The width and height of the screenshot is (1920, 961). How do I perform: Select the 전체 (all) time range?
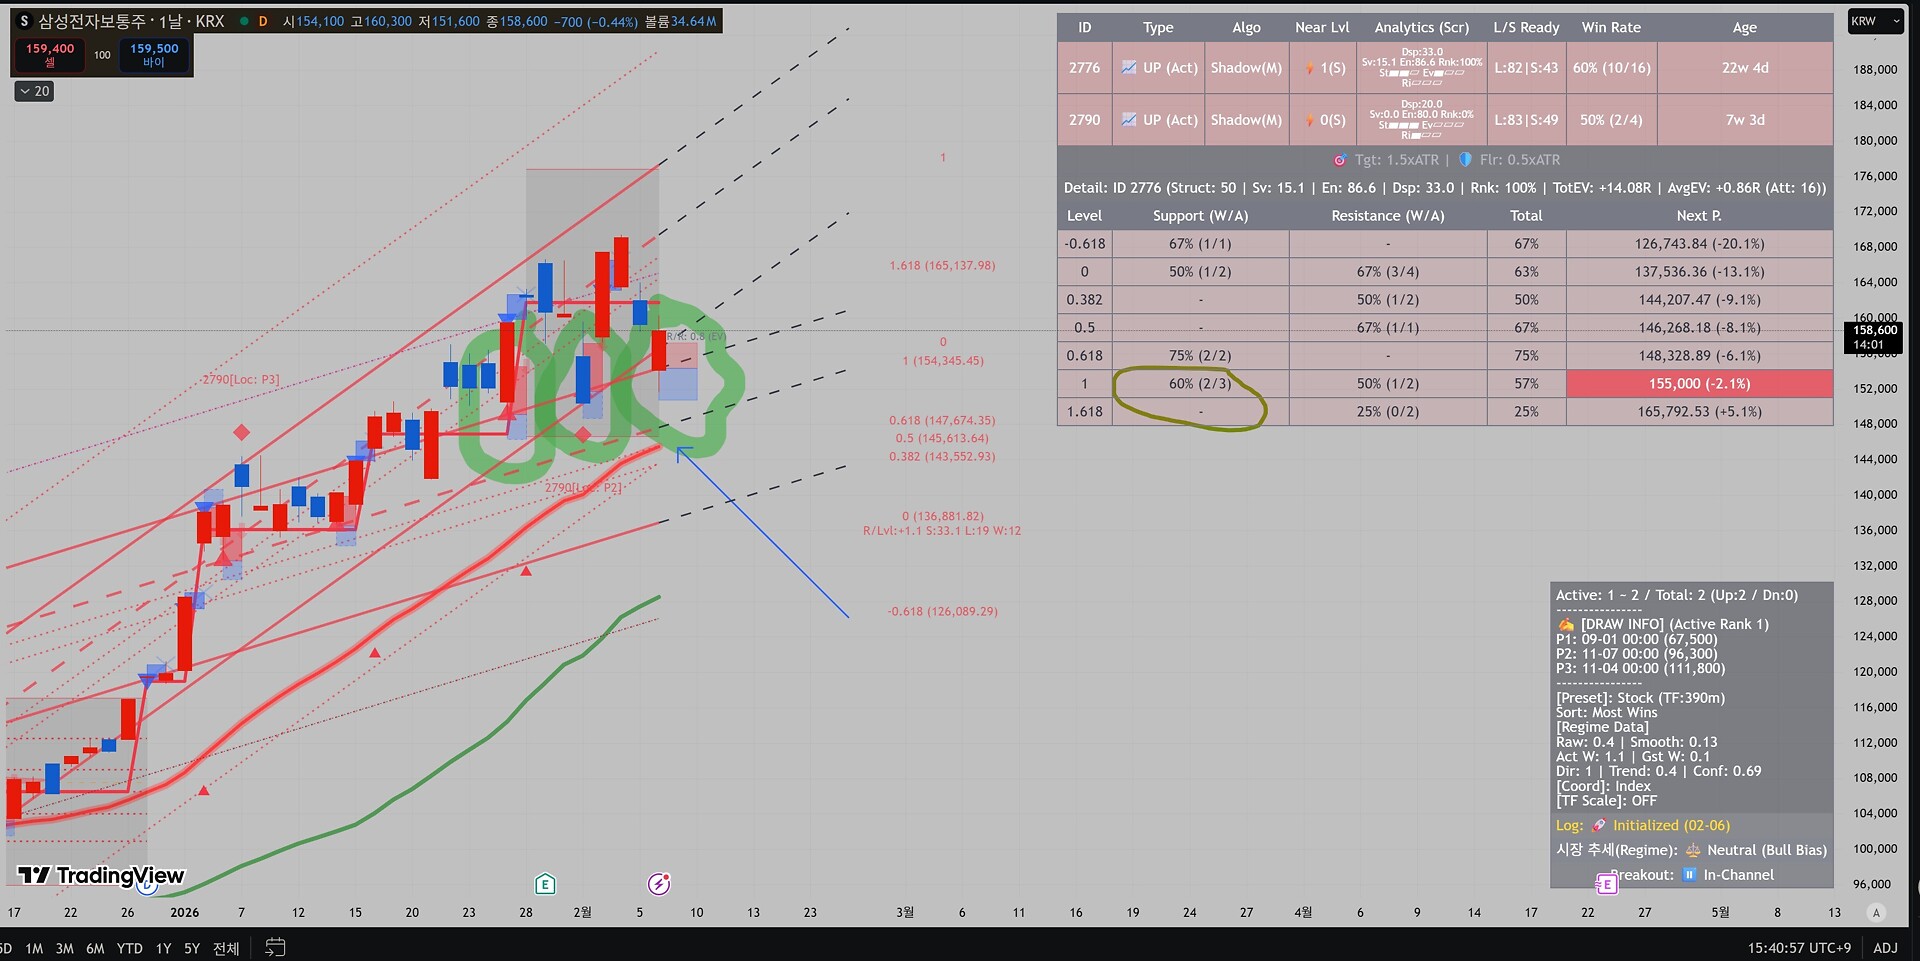(226, 948)
